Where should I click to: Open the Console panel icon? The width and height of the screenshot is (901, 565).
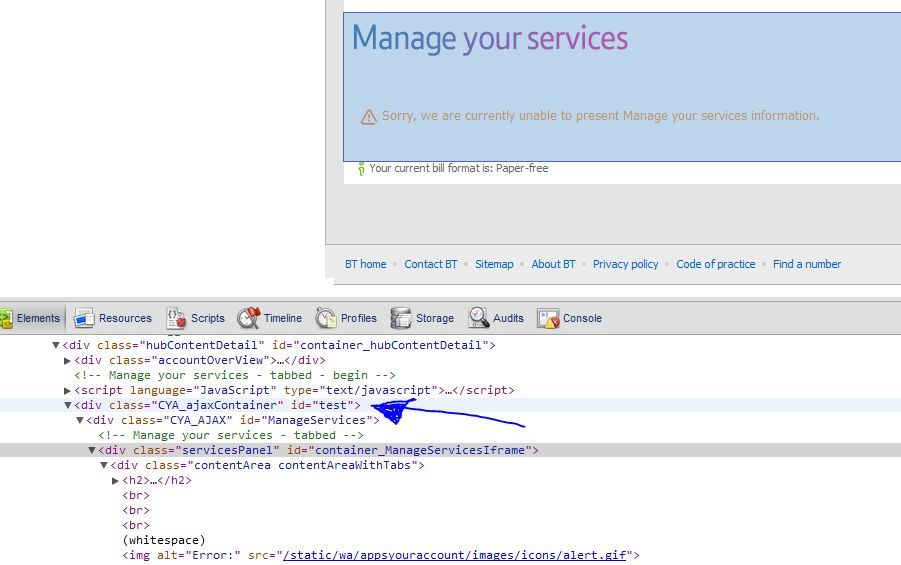(x=548, y=318)
